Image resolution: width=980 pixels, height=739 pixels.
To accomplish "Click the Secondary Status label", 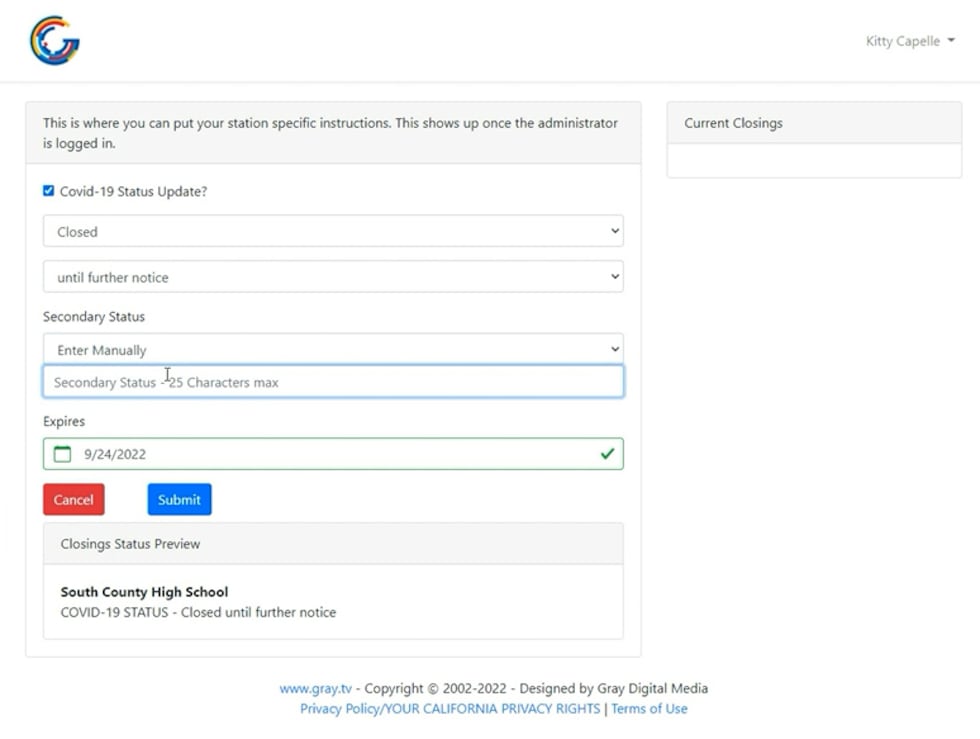I will coord(94,317).
